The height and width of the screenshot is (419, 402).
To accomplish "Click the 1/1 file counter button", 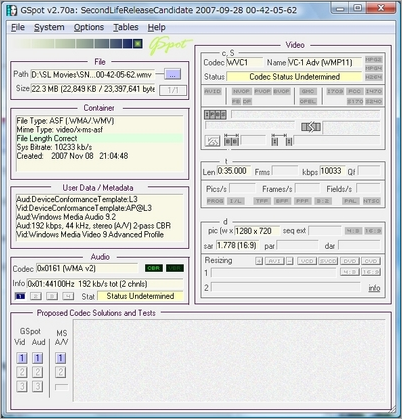I will 173,90.
